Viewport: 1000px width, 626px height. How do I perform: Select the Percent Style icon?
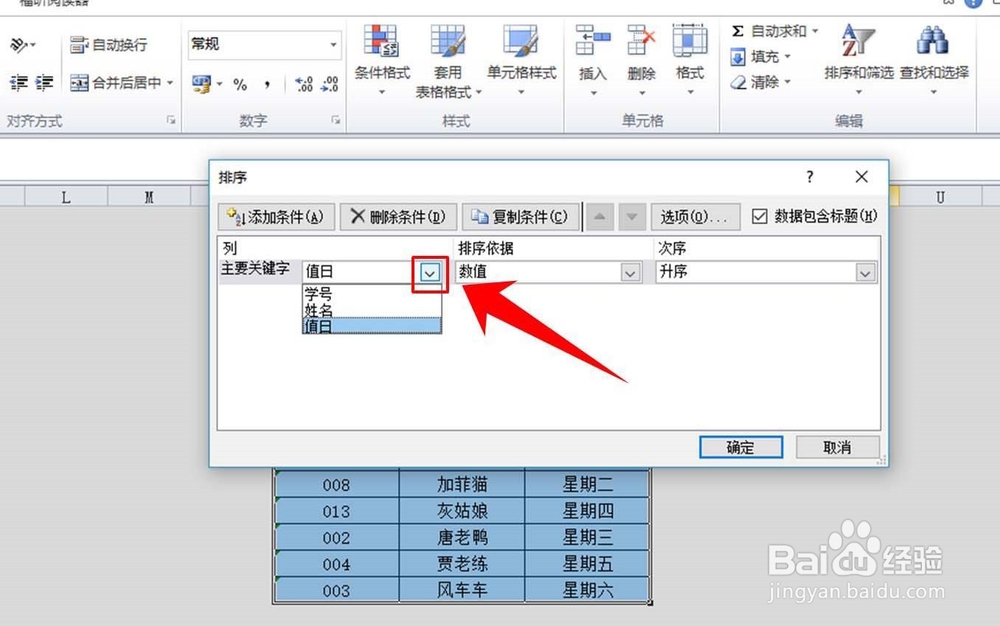click(x=241, y=84)
